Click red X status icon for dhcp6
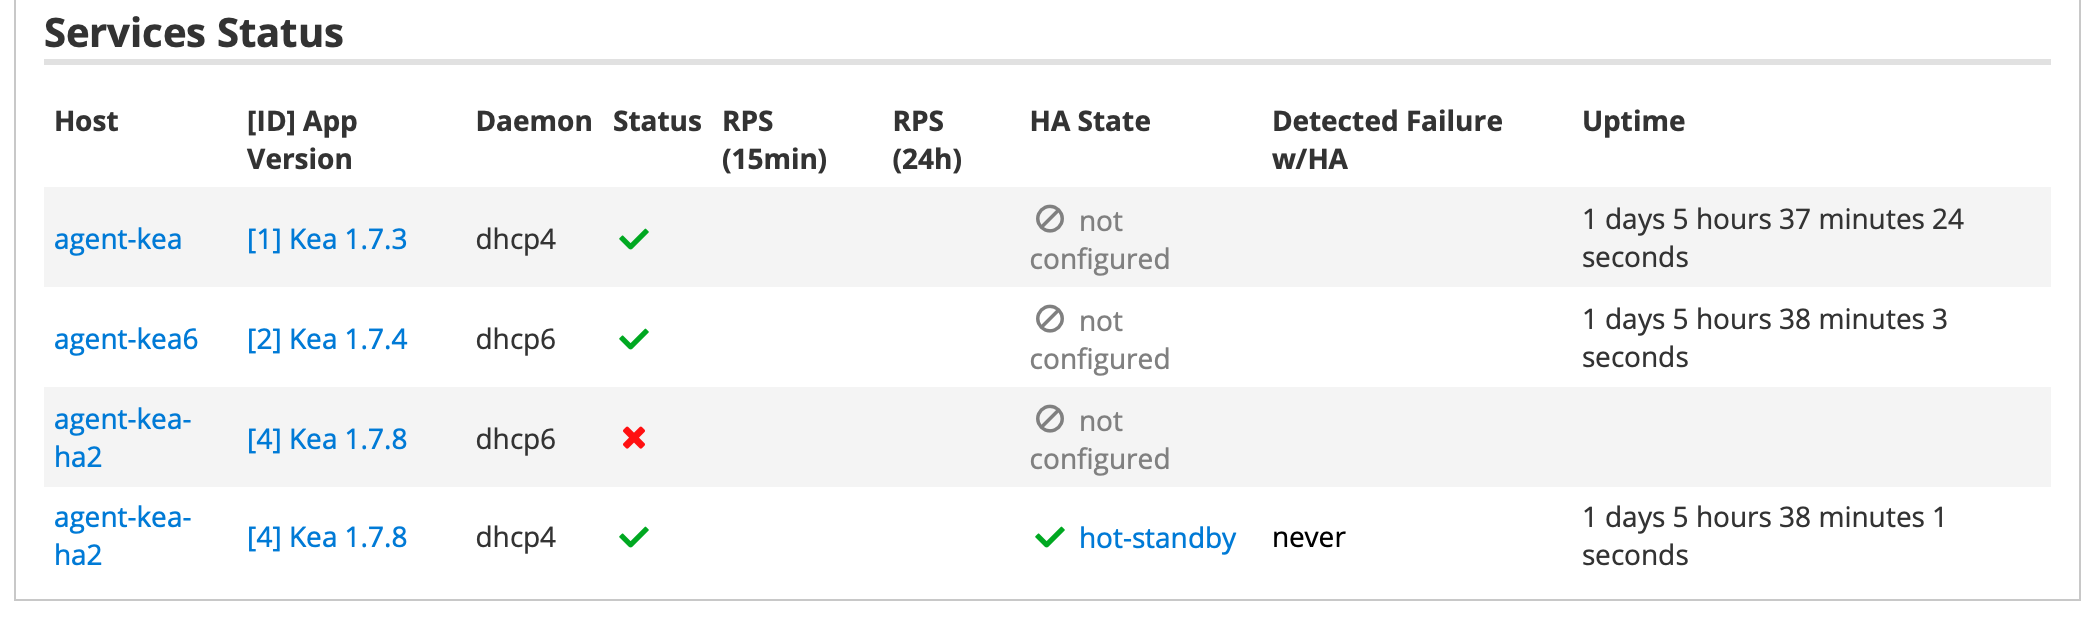Screen dimensions: 2100x618 634,438
